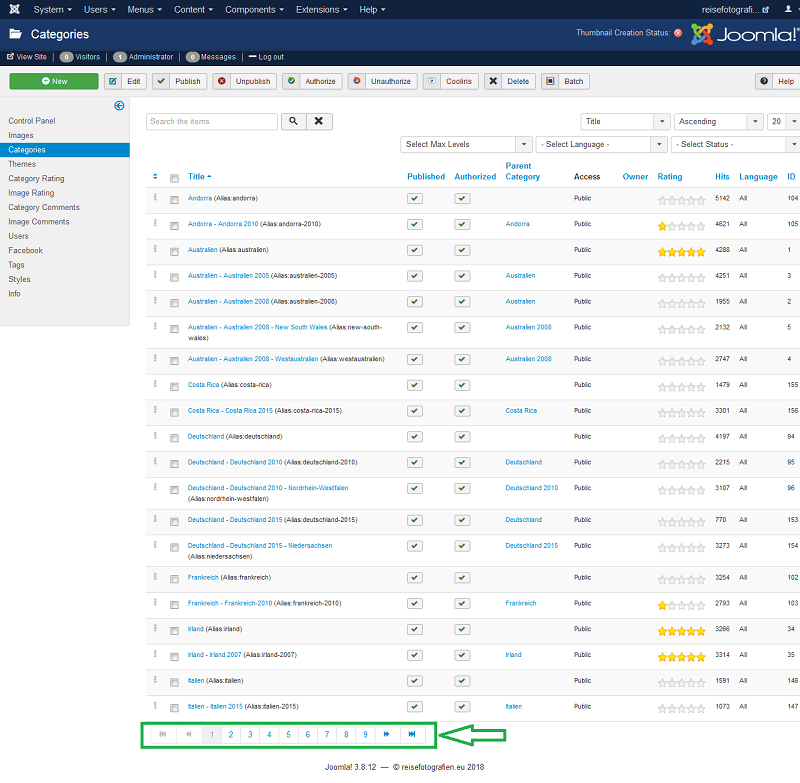The height and width of the screenshot is (783, 800).
Task: Clear search with the X button
Action: click(319, 121)
